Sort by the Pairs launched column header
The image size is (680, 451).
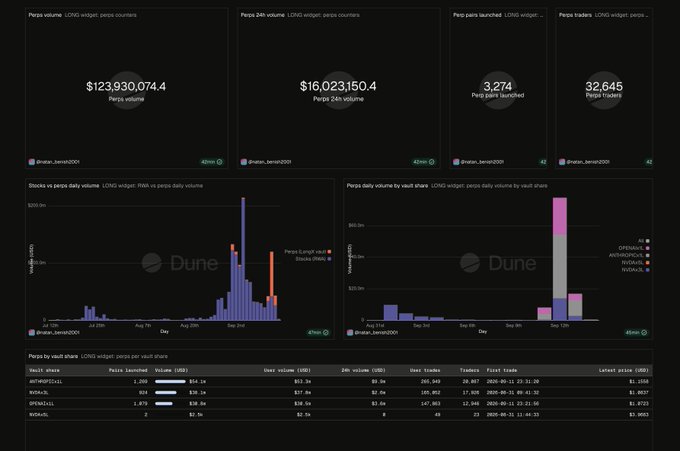coord(128,370)
